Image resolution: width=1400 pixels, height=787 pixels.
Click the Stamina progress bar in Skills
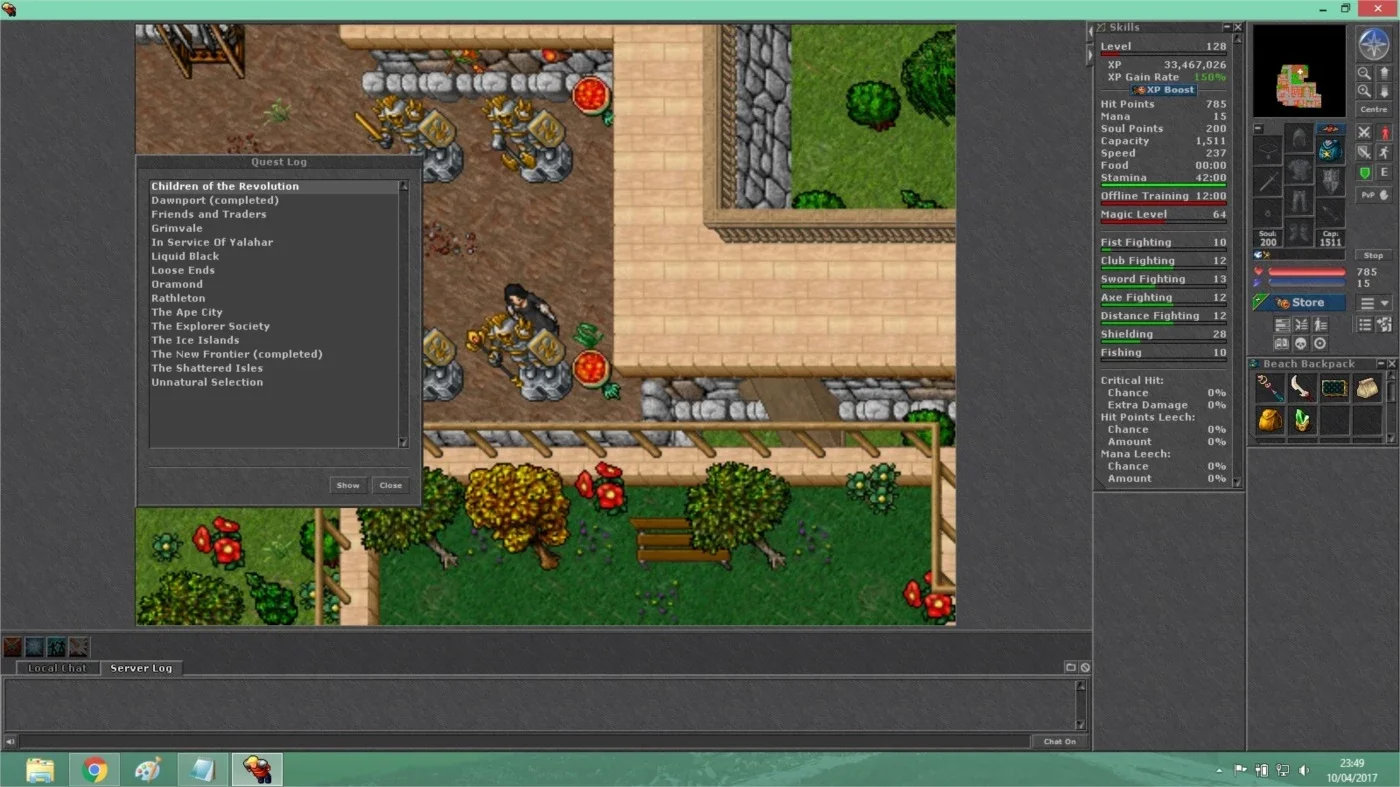point(1163,185)
